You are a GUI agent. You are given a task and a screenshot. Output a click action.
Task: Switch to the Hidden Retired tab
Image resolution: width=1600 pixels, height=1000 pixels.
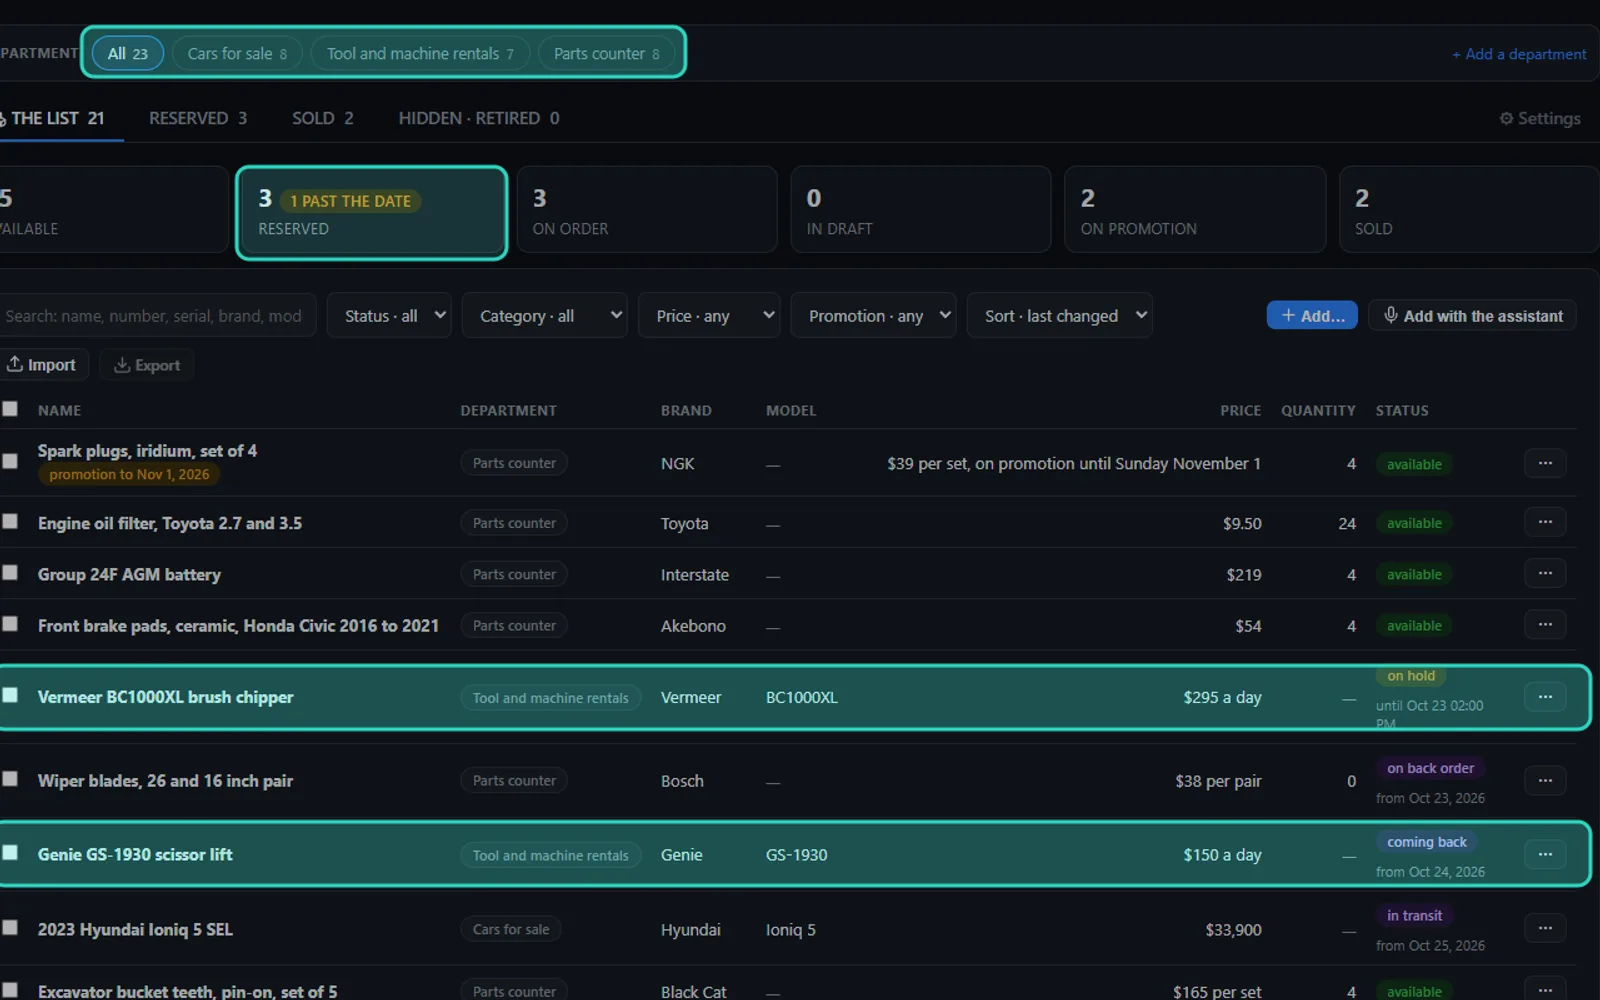click(x=479, y=118)
